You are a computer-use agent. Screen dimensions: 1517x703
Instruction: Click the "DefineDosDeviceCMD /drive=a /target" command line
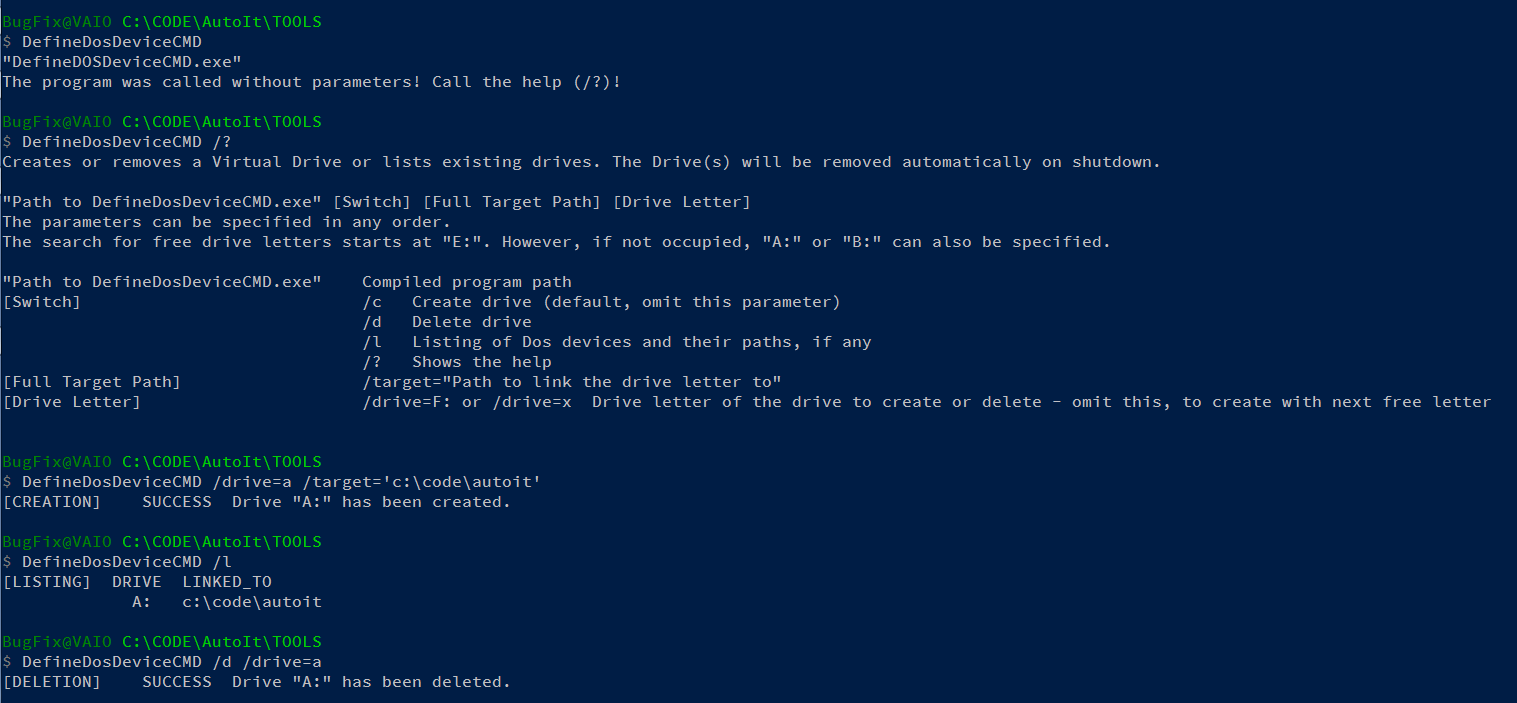click(281, 482)
